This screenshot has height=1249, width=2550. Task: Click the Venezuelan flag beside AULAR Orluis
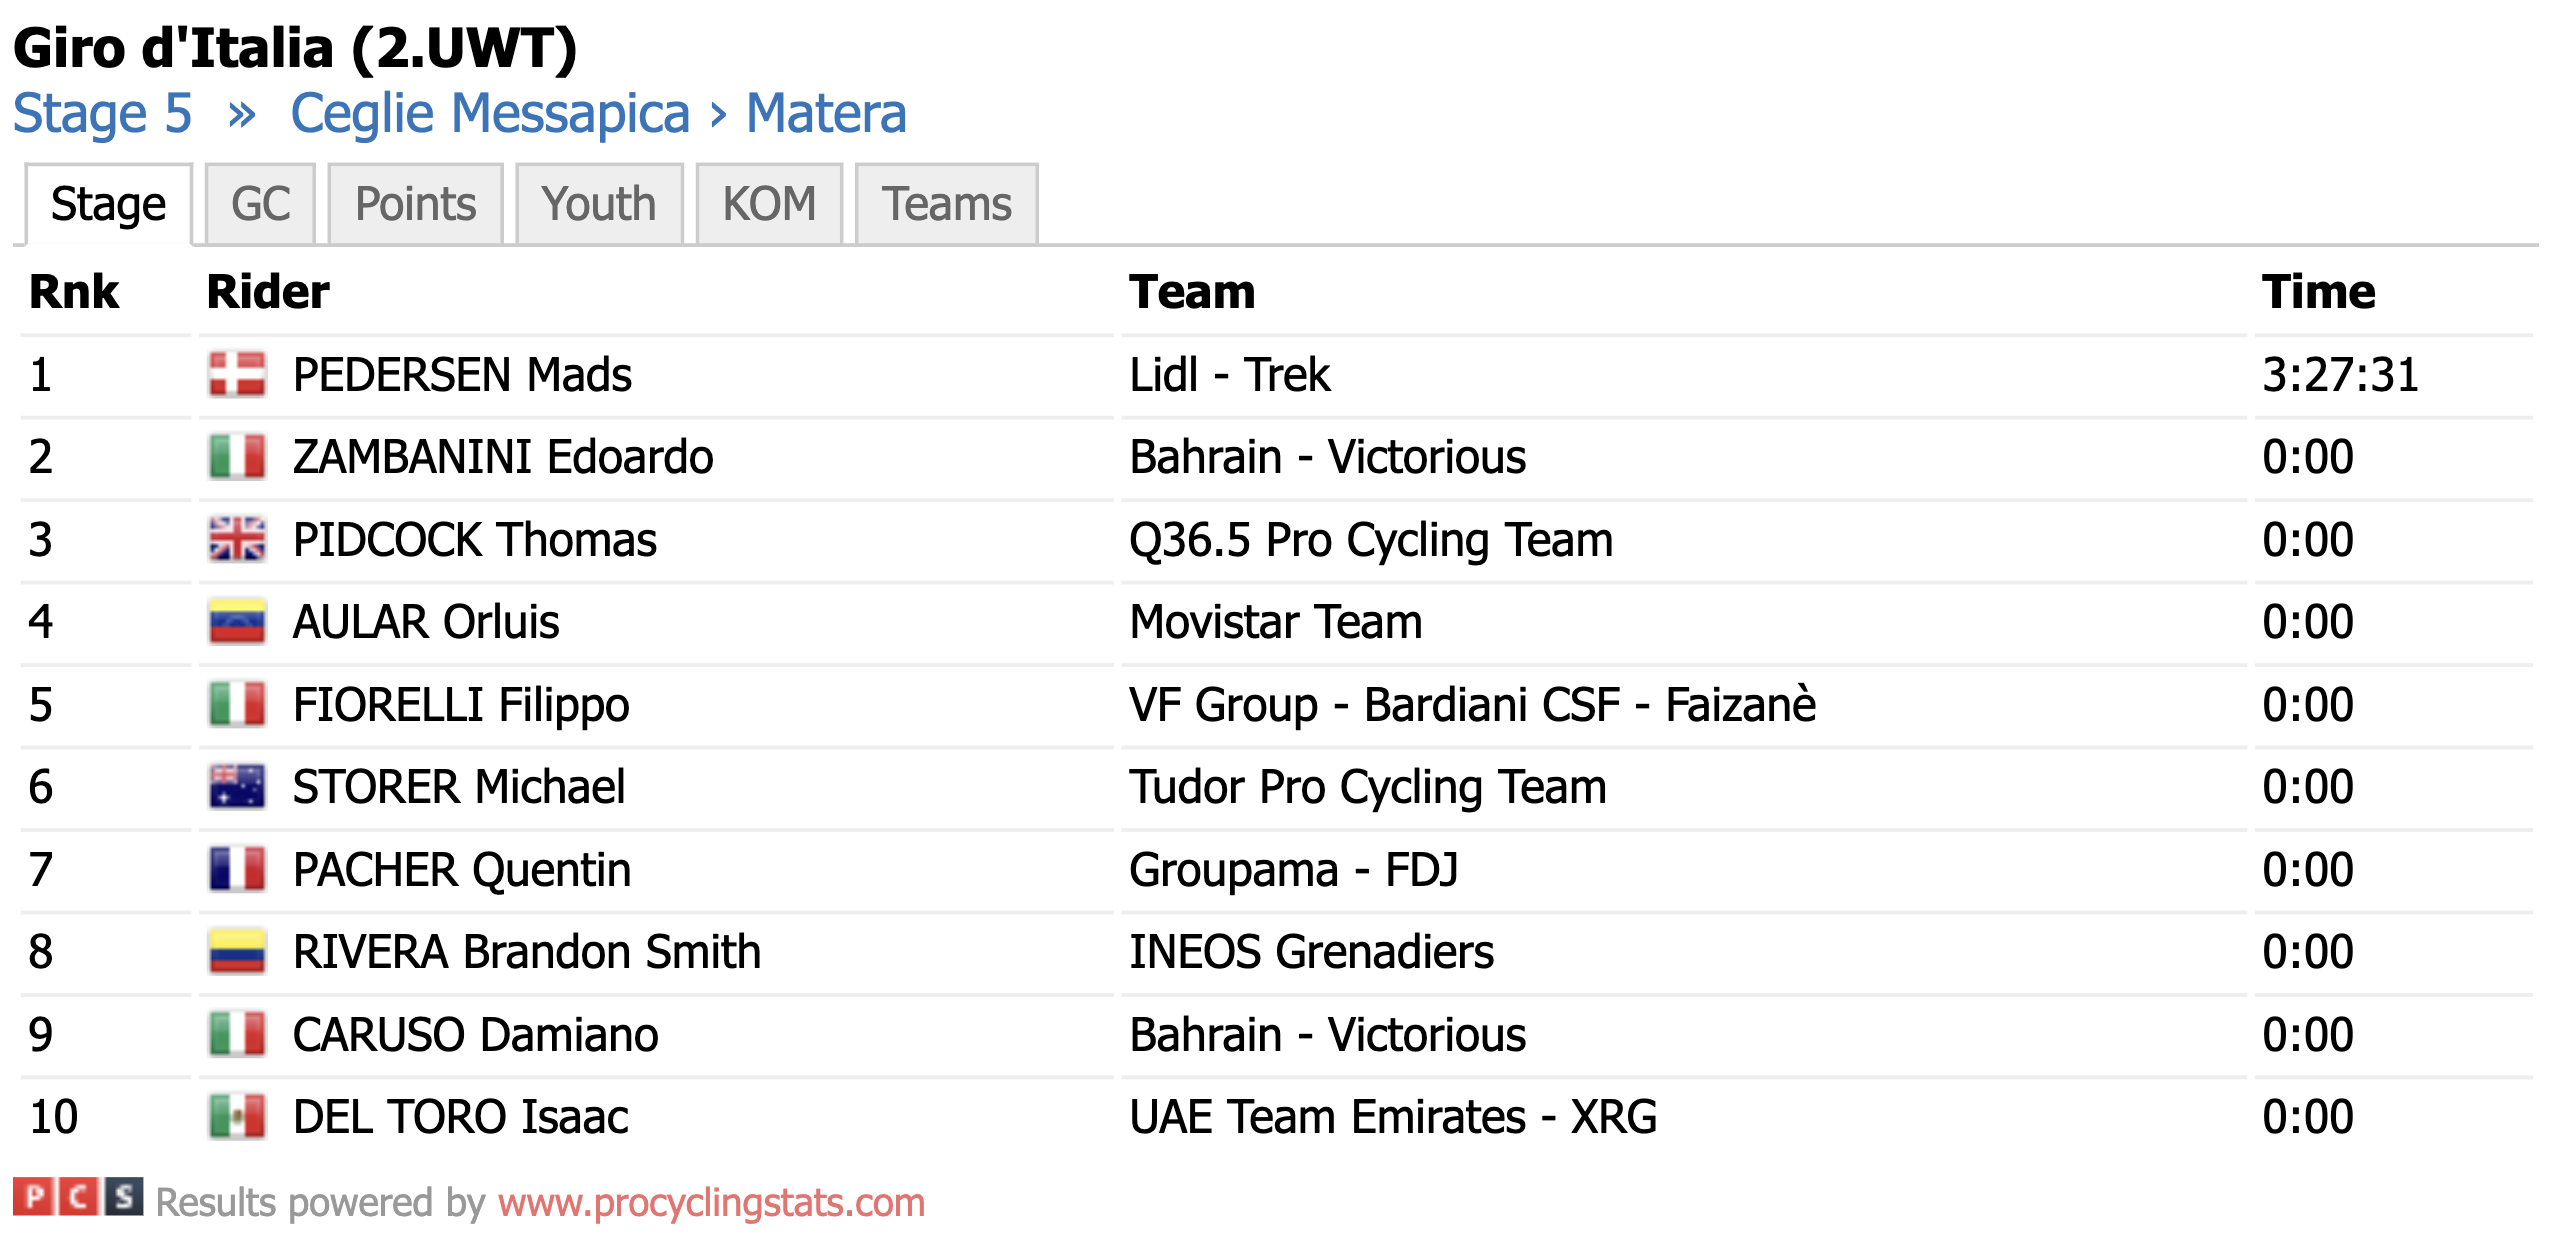[x=237, y=622]
